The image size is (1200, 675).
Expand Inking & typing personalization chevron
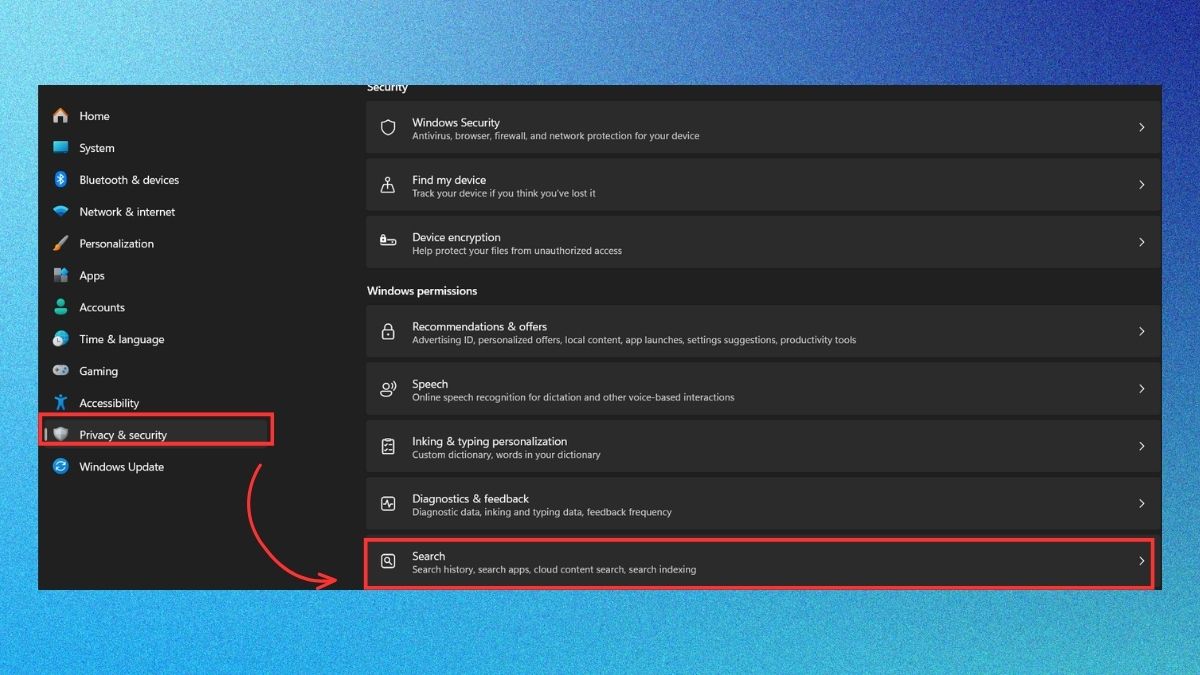click(x=1141, y=447)
